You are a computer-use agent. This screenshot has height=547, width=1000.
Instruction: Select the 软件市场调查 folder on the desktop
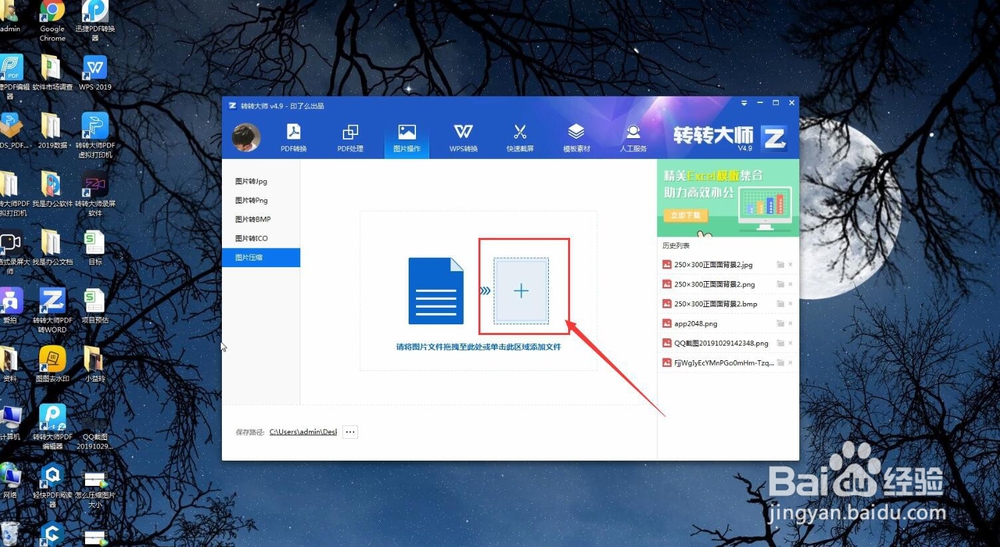coord(52,72)
